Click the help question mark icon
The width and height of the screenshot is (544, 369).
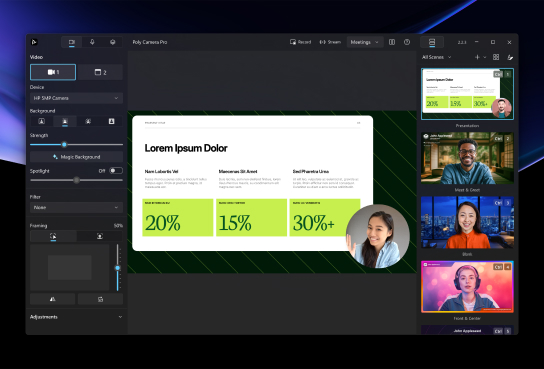pyautogui.click(x=407, y=42)
